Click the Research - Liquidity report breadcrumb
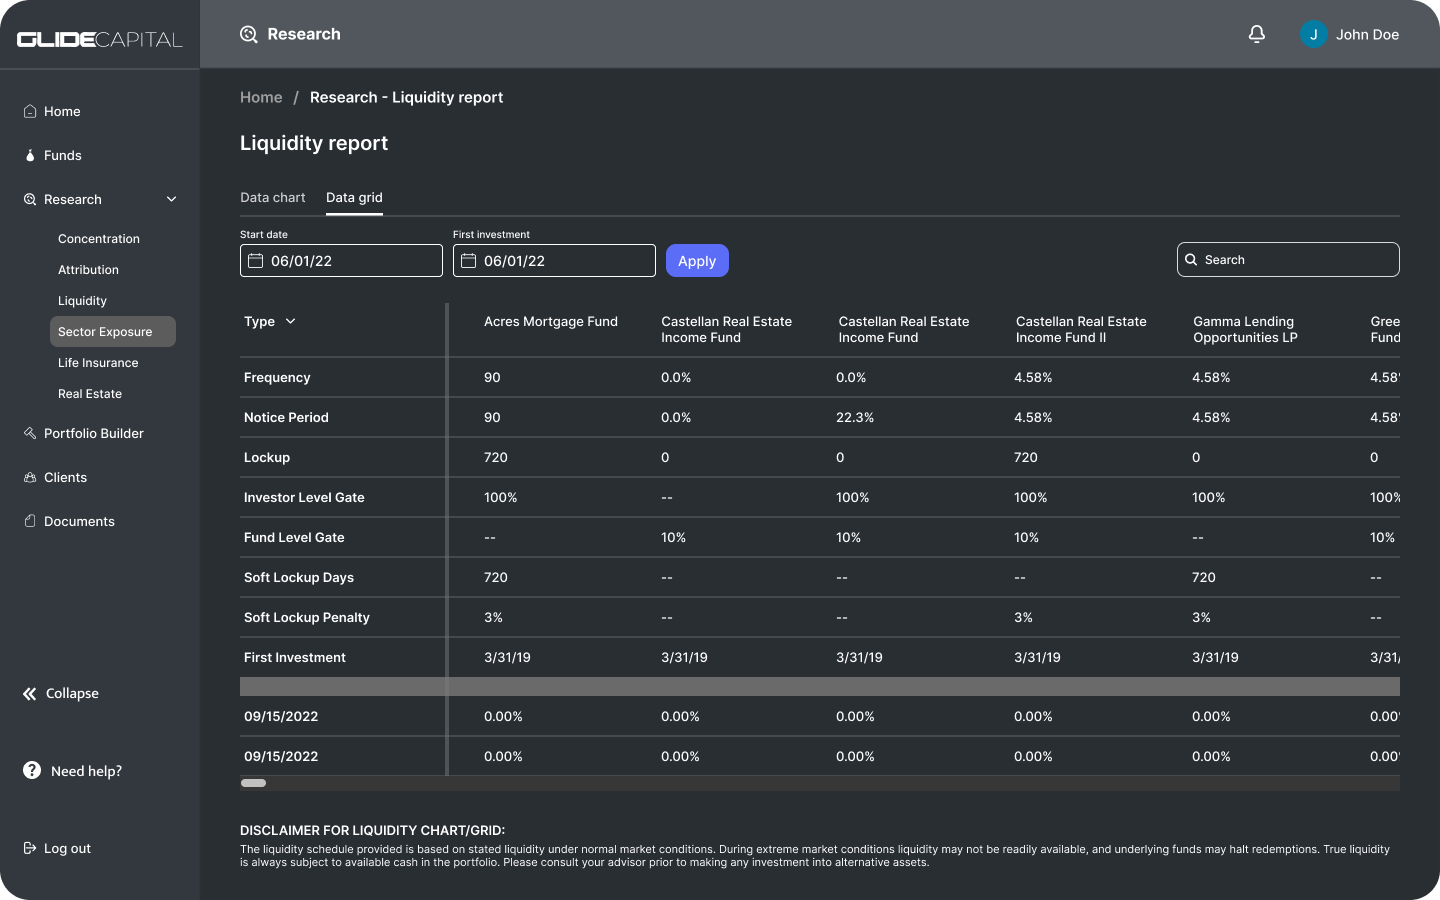The width and height of the screenshot is (1440, 900). point(406,97)
